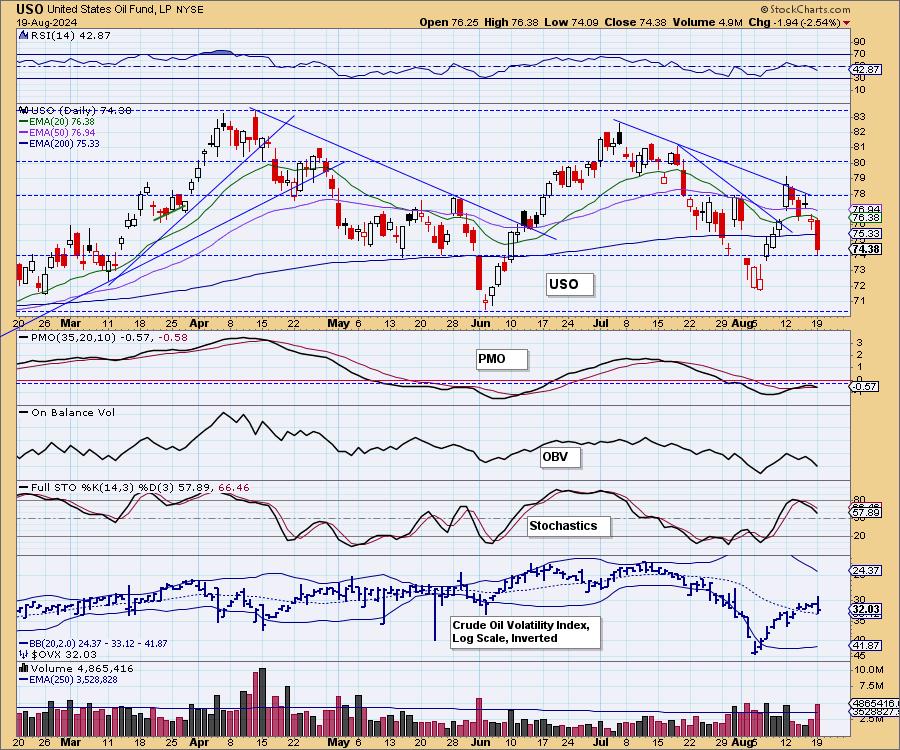The height and width of the screenshot is (750, 900).
Task: Click the 24.37 upper band axis tag
Action: [x=867, y=570]
